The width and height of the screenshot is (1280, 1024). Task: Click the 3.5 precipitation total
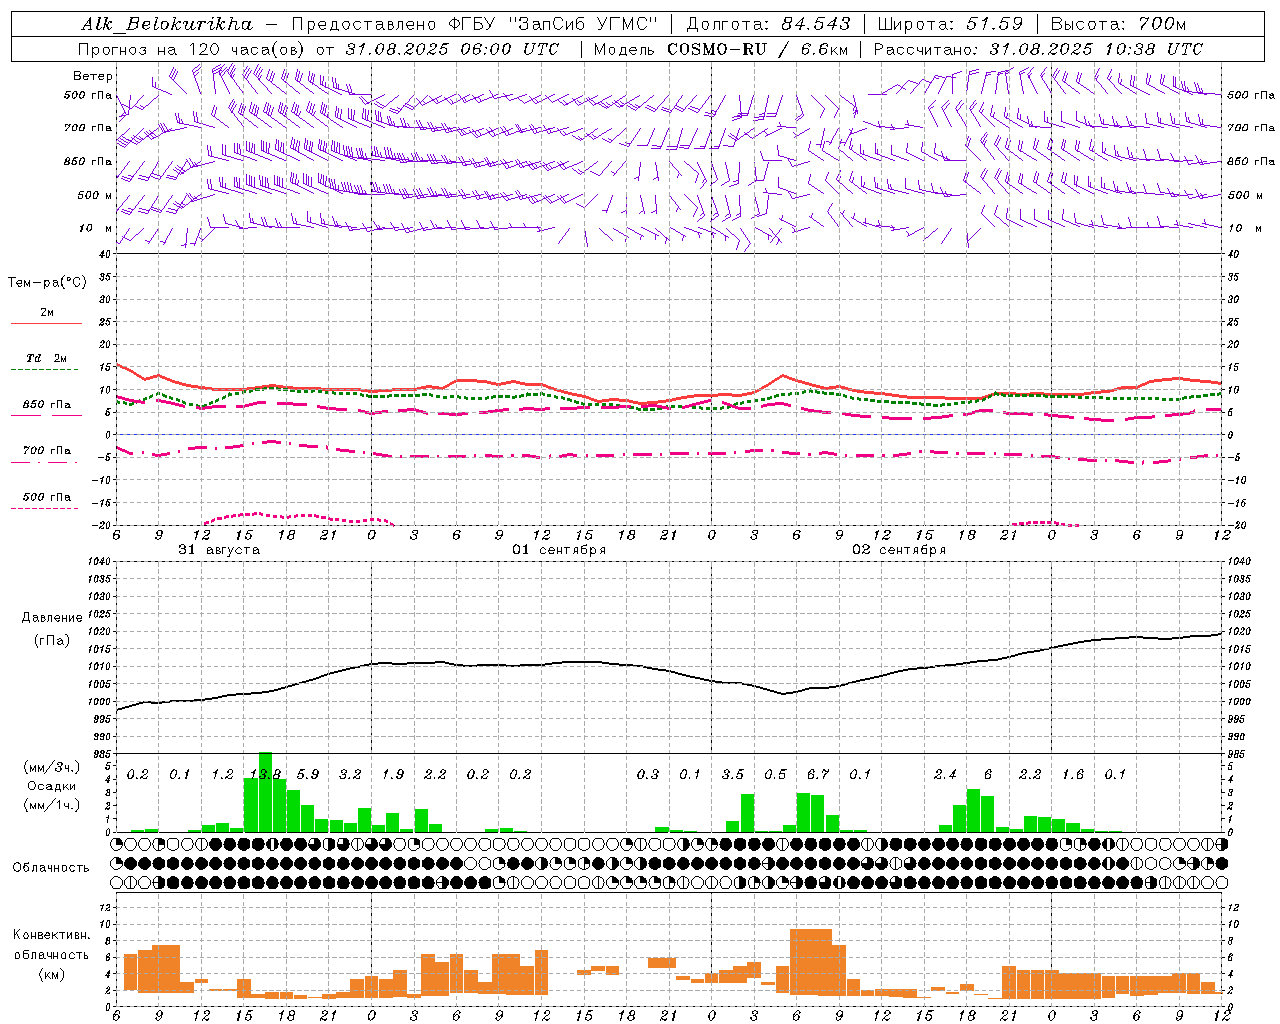click(x=733, y=774)
